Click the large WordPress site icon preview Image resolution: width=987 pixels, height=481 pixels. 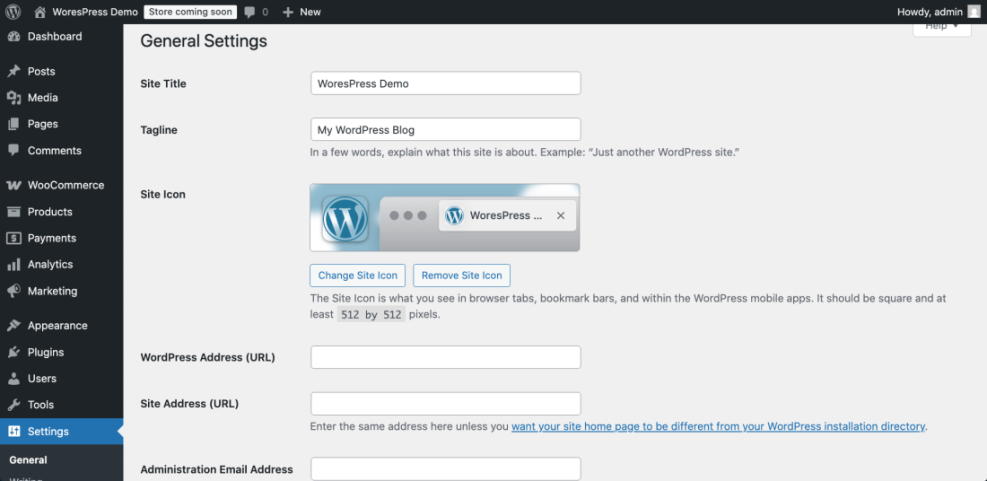click(x=345, y=218)
